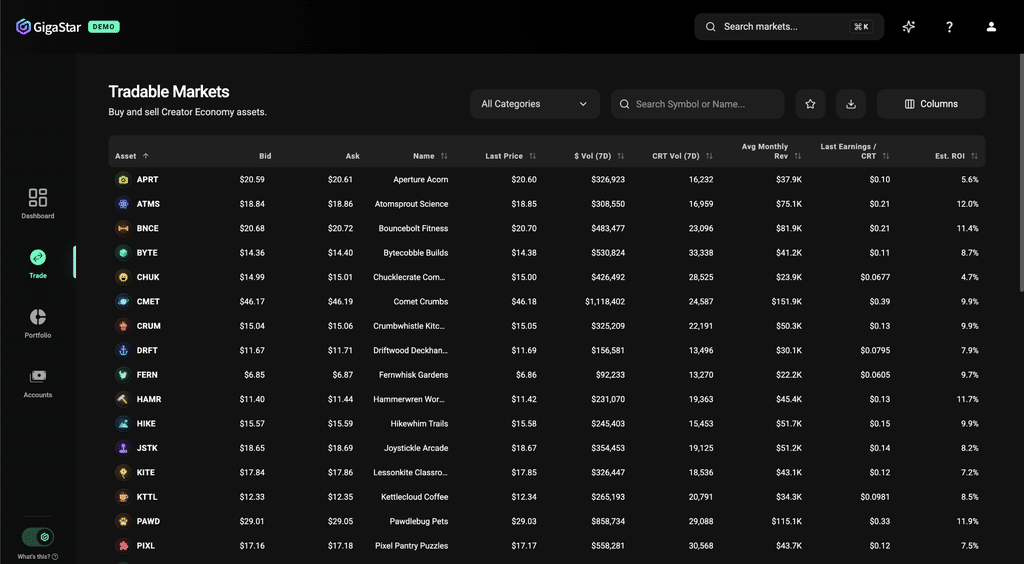Open Portfolio from the sidebar
Viewport: 1024px width, 564px height.
tap(38, 323)
